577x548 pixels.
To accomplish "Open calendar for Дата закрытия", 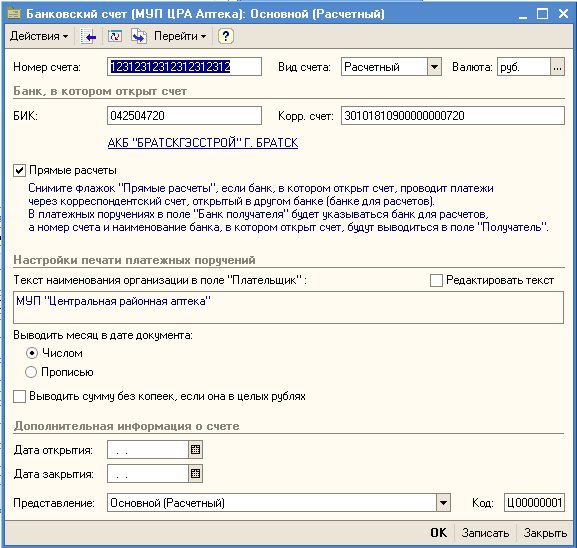I will coord(195,473).
